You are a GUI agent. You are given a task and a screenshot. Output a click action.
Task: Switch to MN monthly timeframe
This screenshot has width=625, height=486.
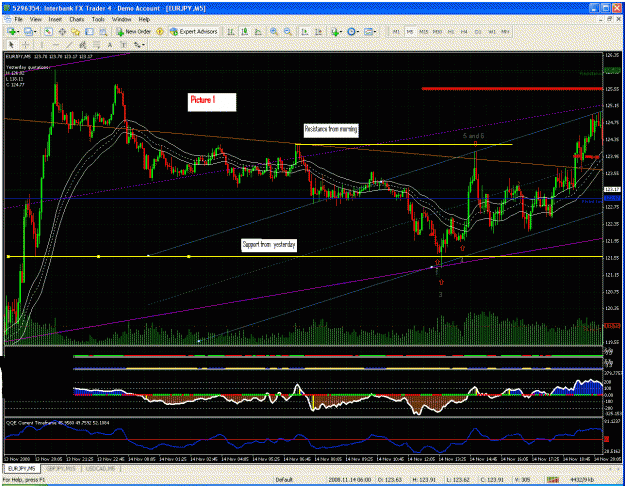pyautogui.click(x=505, y=32)
